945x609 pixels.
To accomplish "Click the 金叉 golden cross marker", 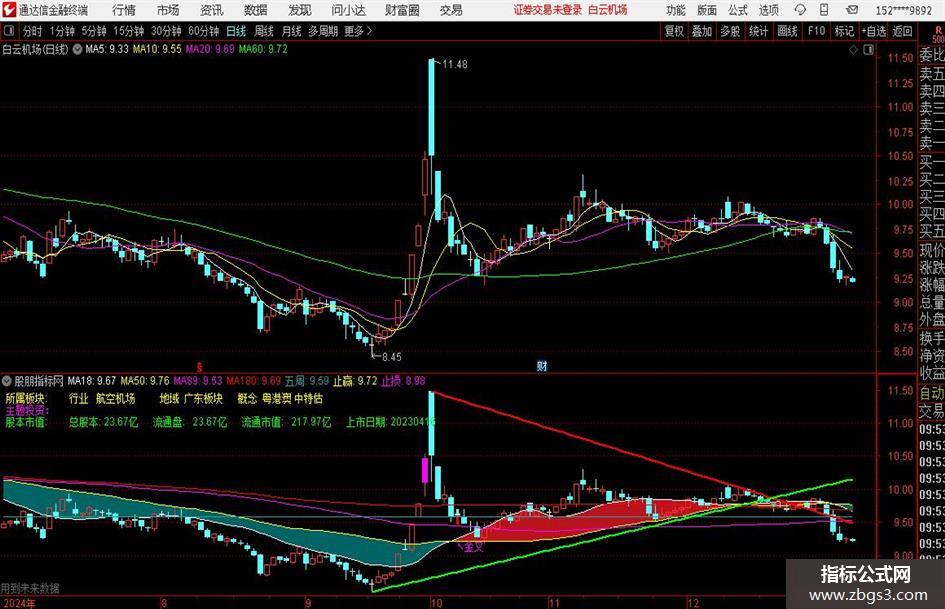I will point(474,547).
